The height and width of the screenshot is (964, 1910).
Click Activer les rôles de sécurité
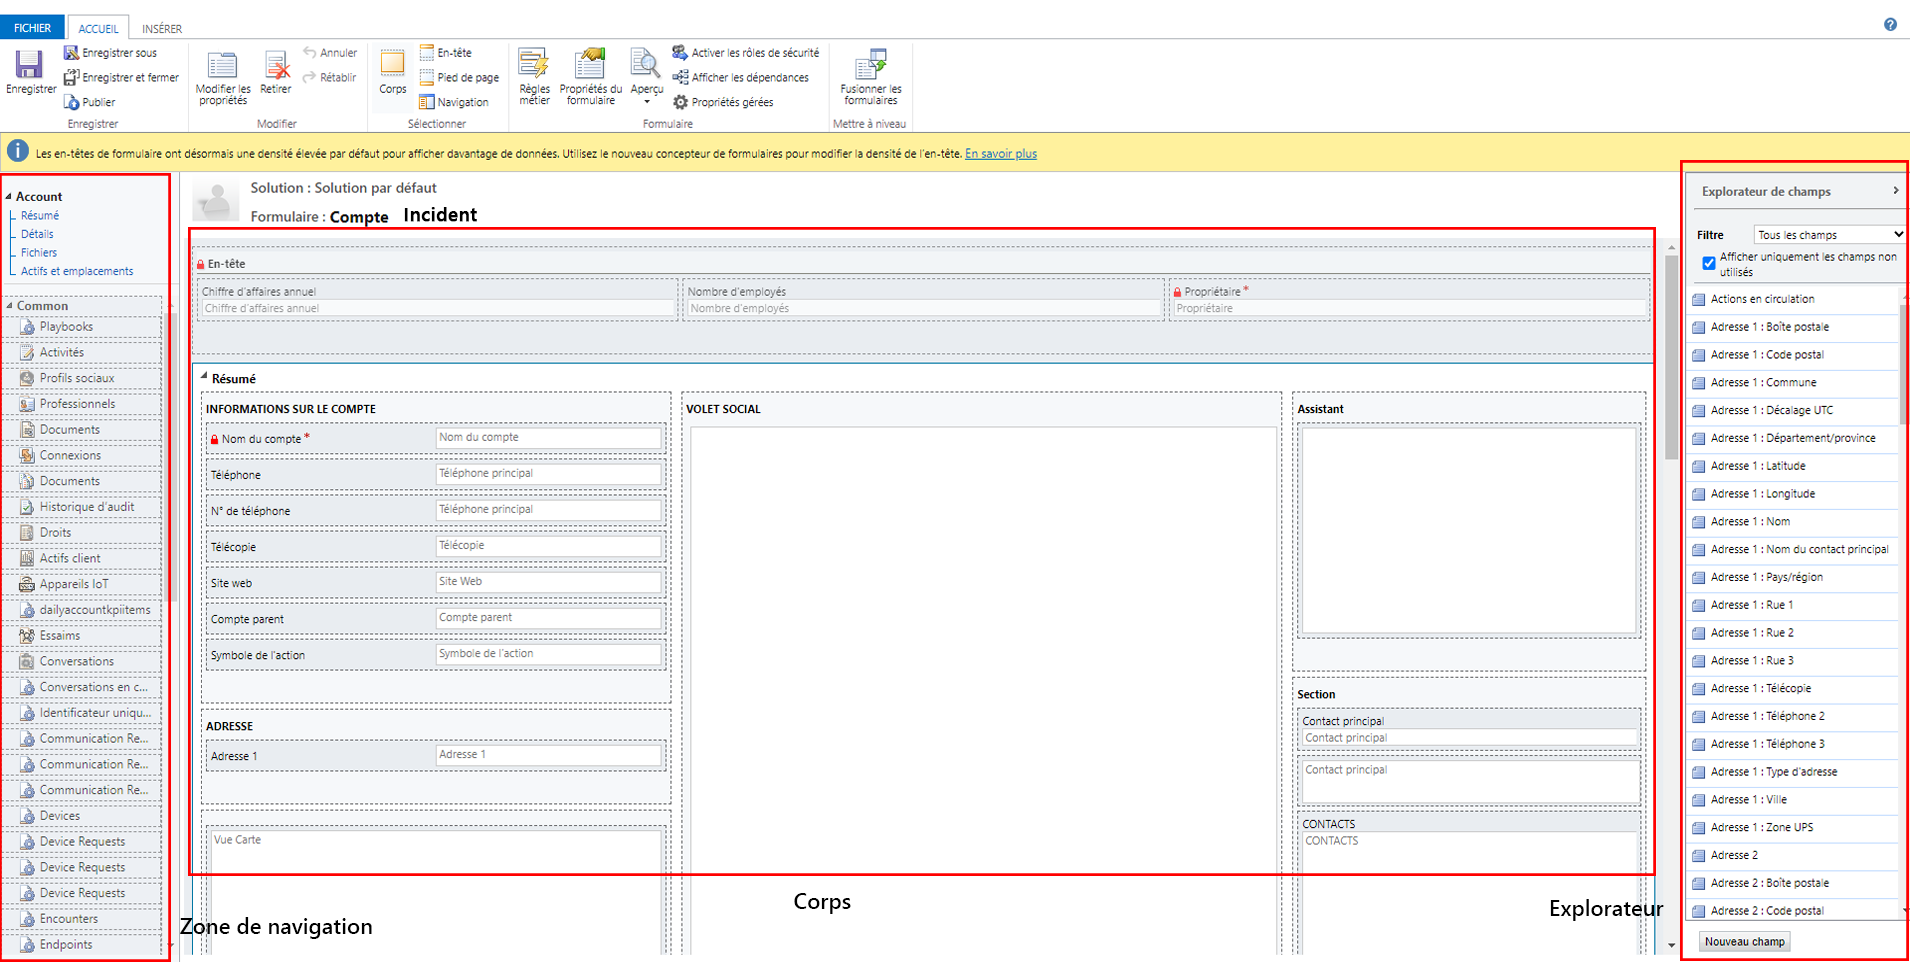(x=748, y=52)
